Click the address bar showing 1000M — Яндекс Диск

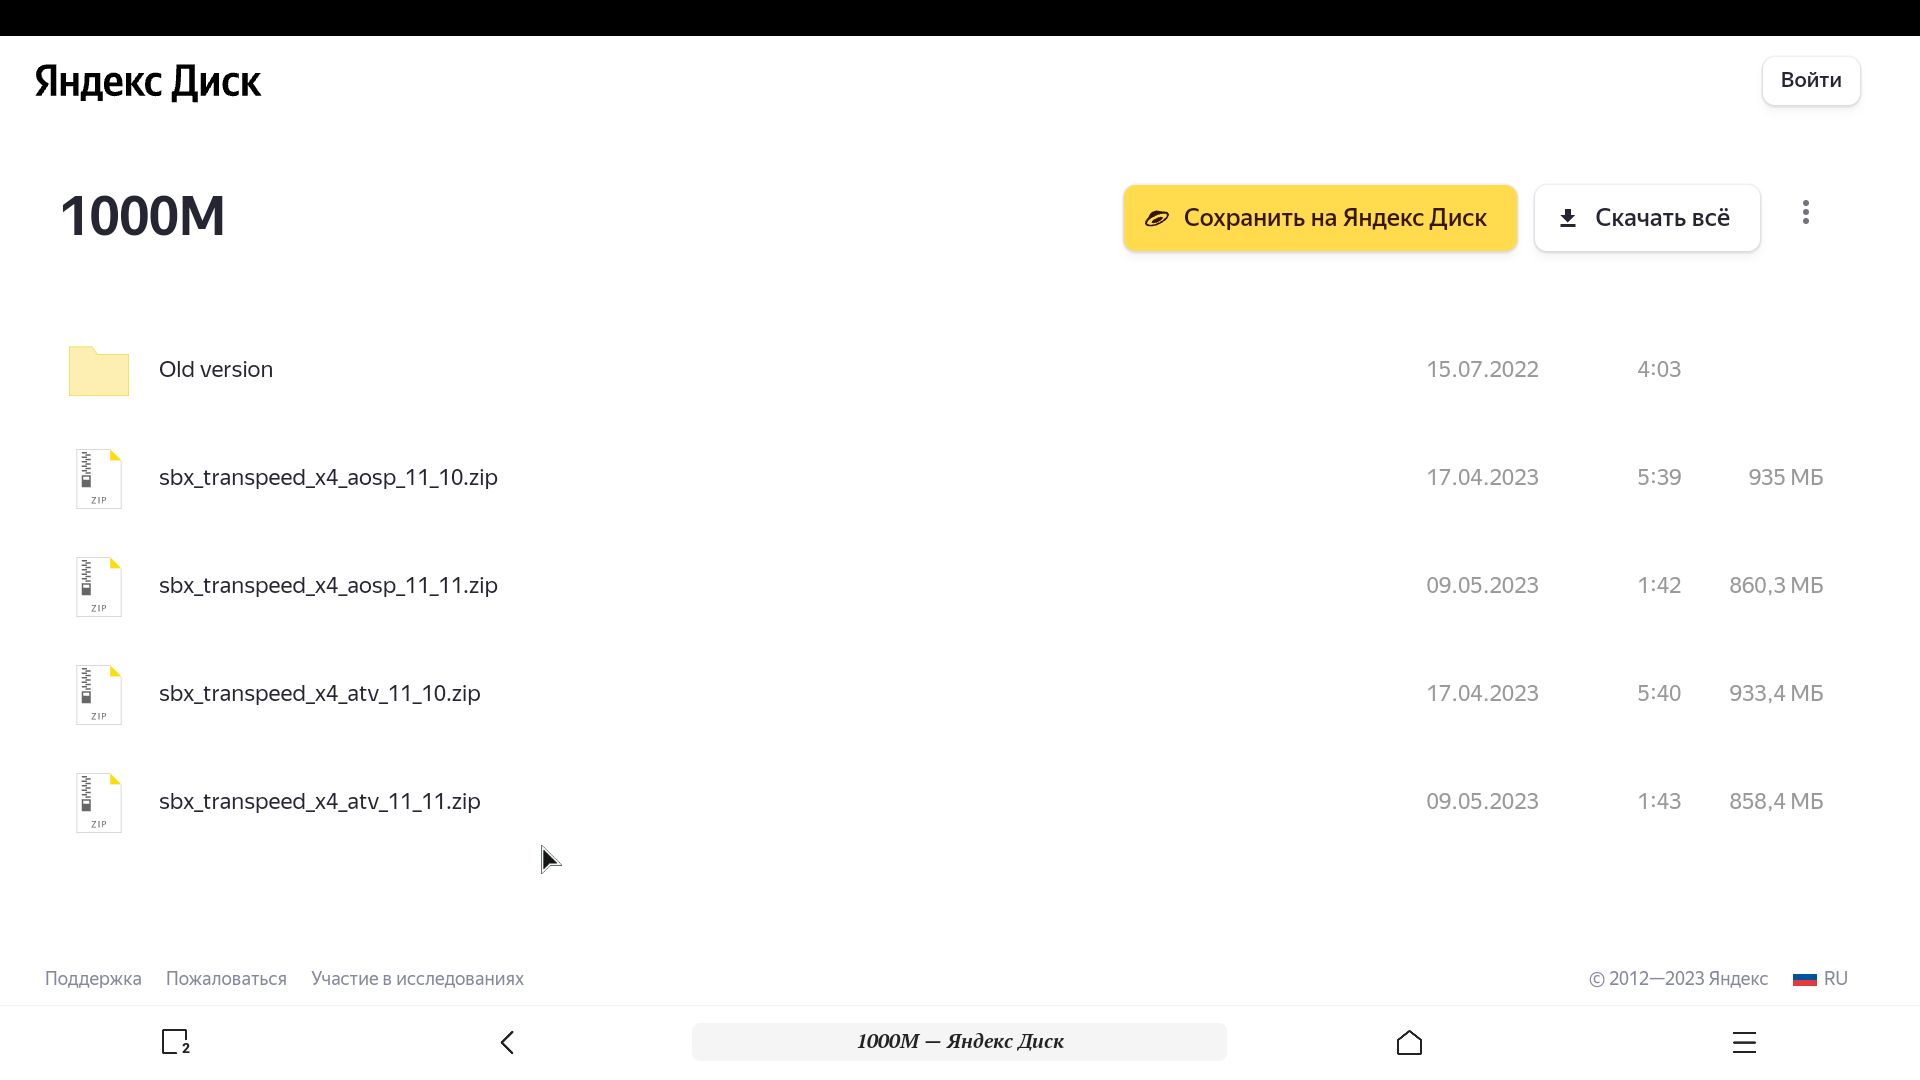[x=959, y=1041]
